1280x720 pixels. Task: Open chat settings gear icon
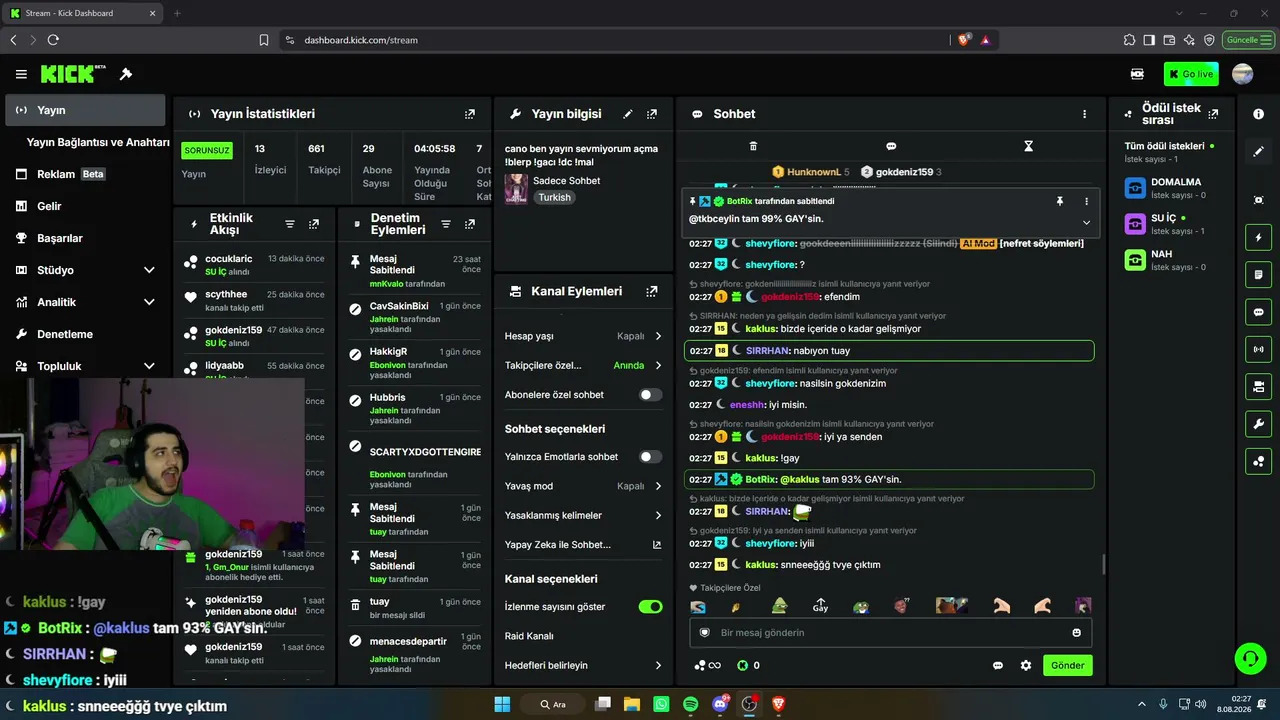click(1025, 665)
